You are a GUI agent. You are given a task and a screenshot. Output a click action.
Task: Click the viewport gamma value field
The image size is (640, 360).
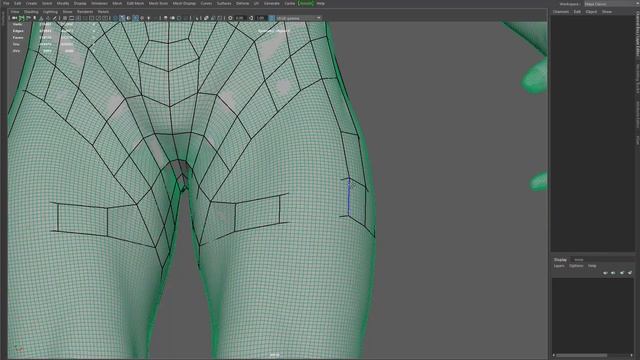click(260, 18)
